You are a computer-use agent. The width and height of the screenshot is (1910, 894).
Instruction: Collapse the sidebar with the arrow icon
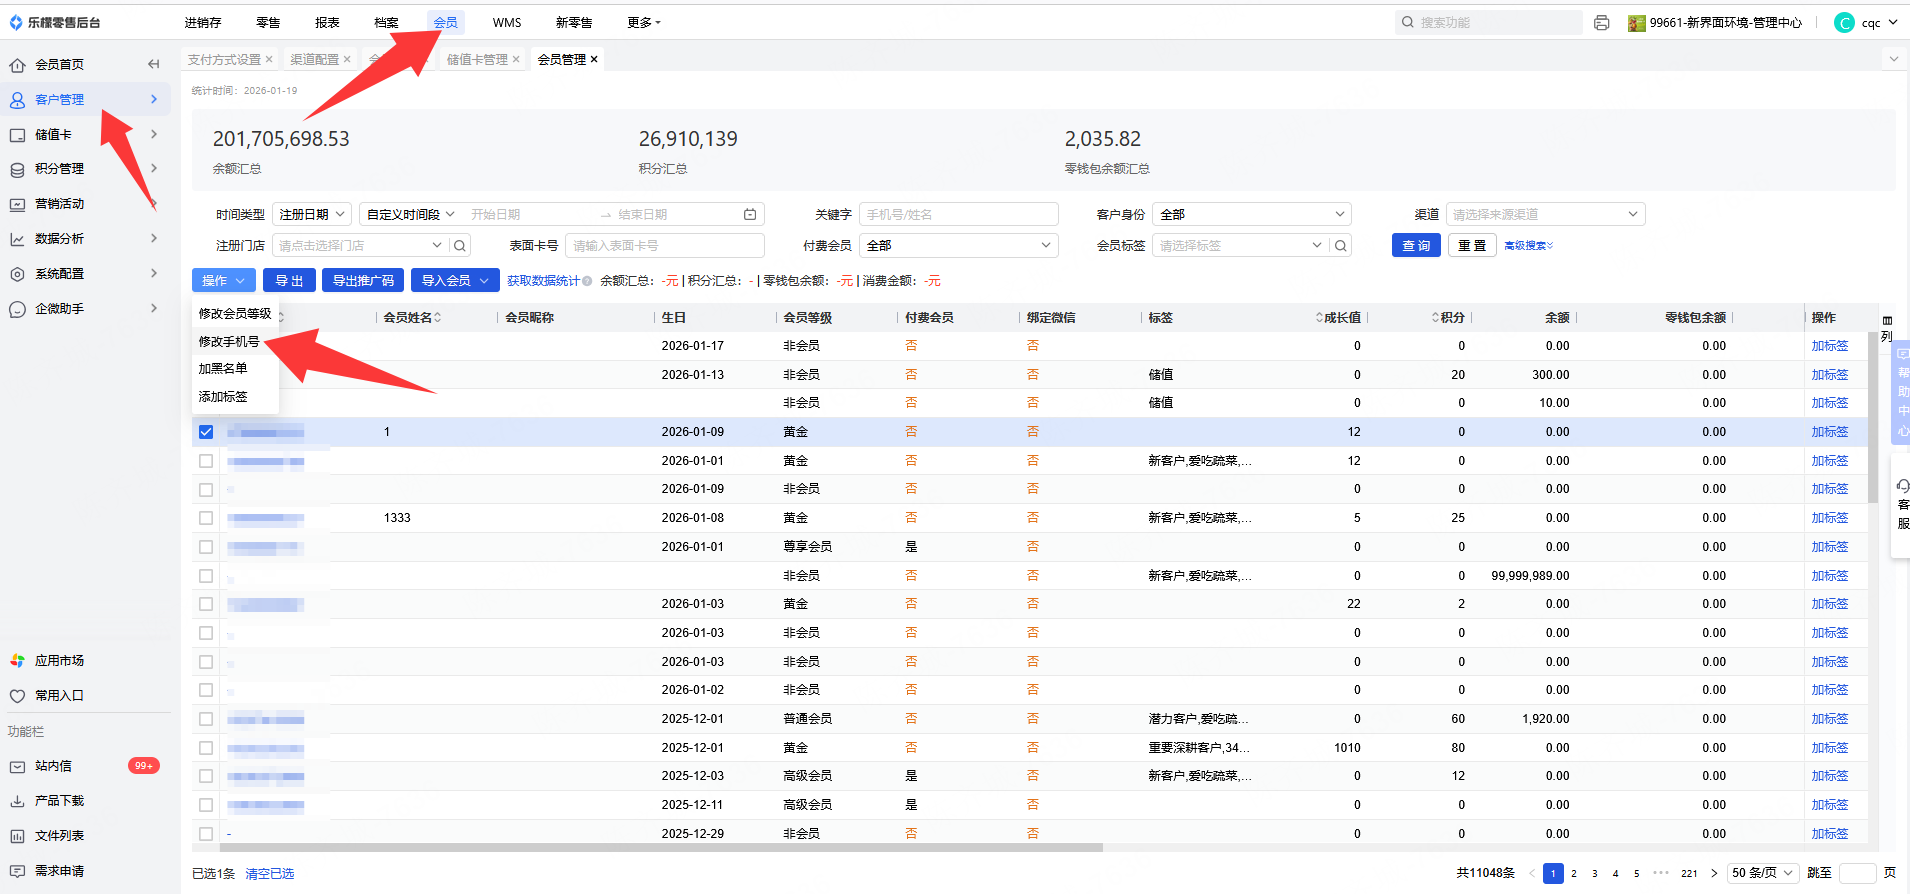click(153, 64)
